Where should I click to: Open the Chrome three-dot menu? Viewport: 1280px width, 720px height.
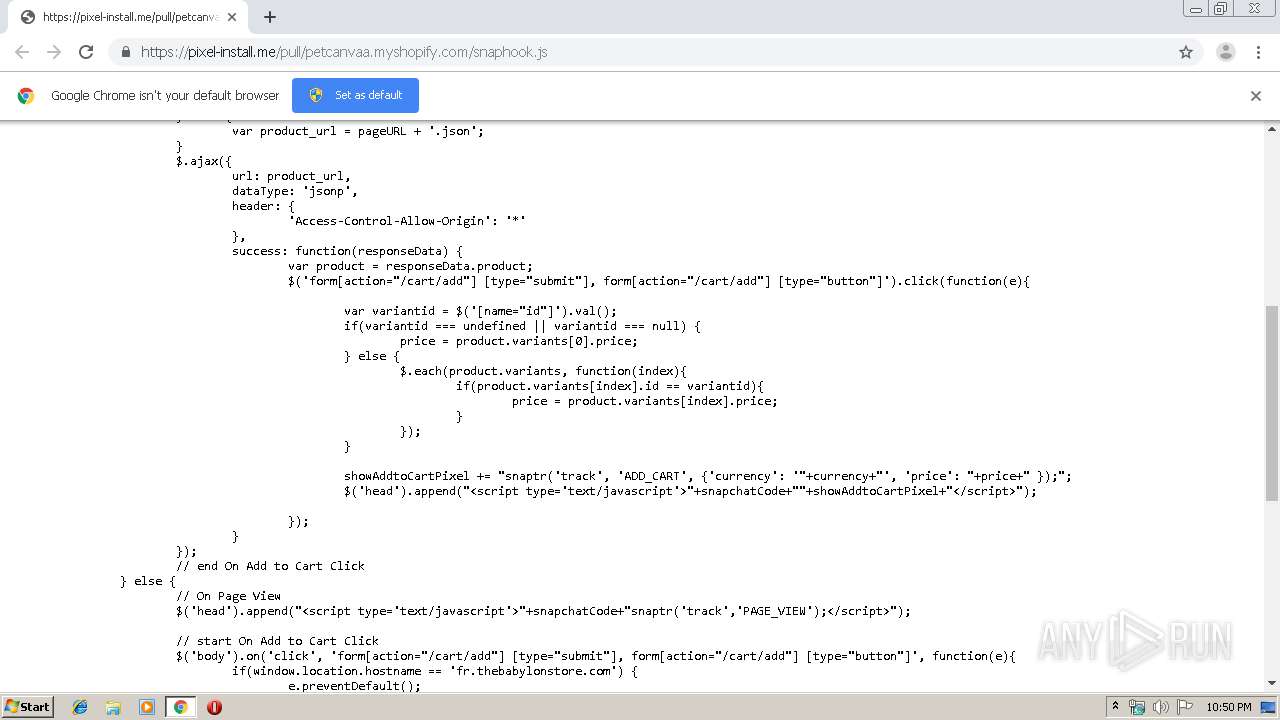pos(1258,52)
